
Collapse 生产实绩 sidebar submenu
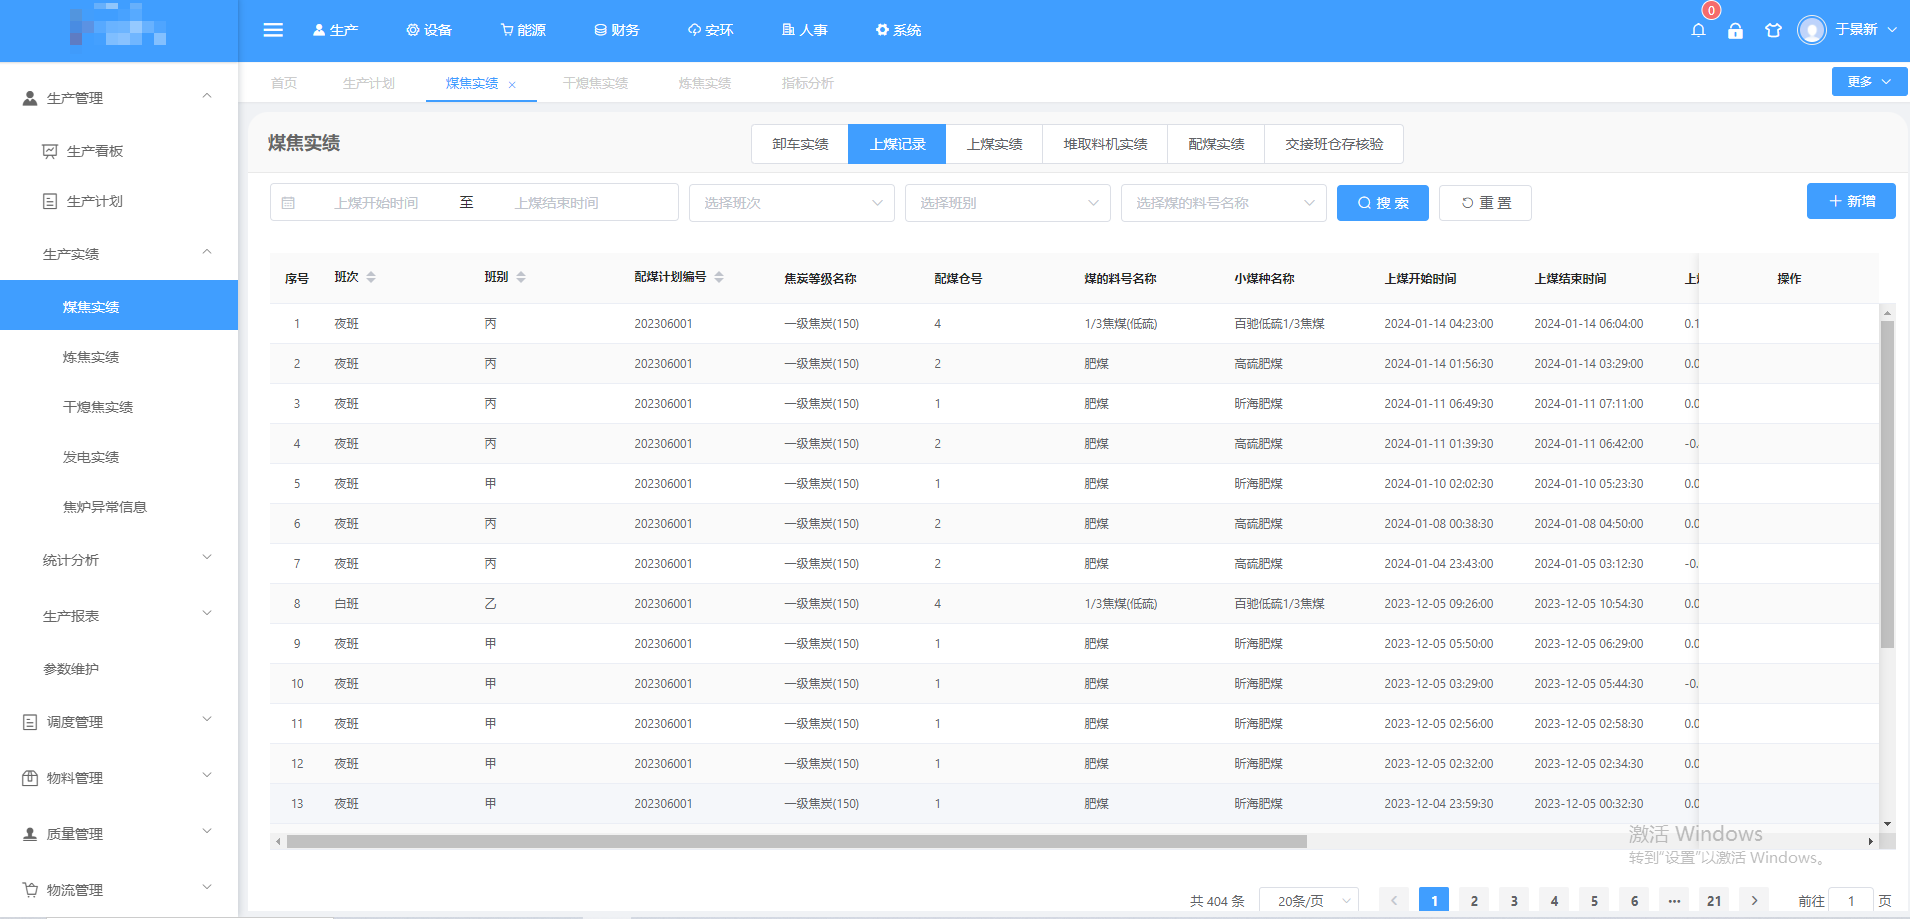point(119,254)
